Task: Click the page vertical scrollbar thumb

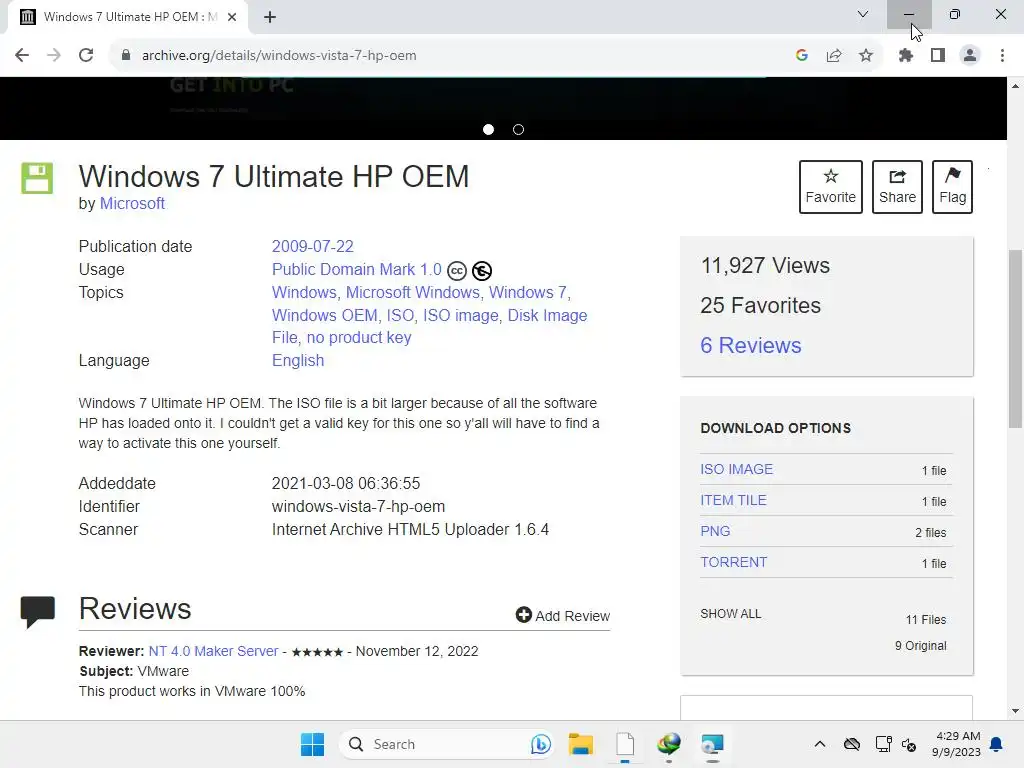Action: (1016, 338)
